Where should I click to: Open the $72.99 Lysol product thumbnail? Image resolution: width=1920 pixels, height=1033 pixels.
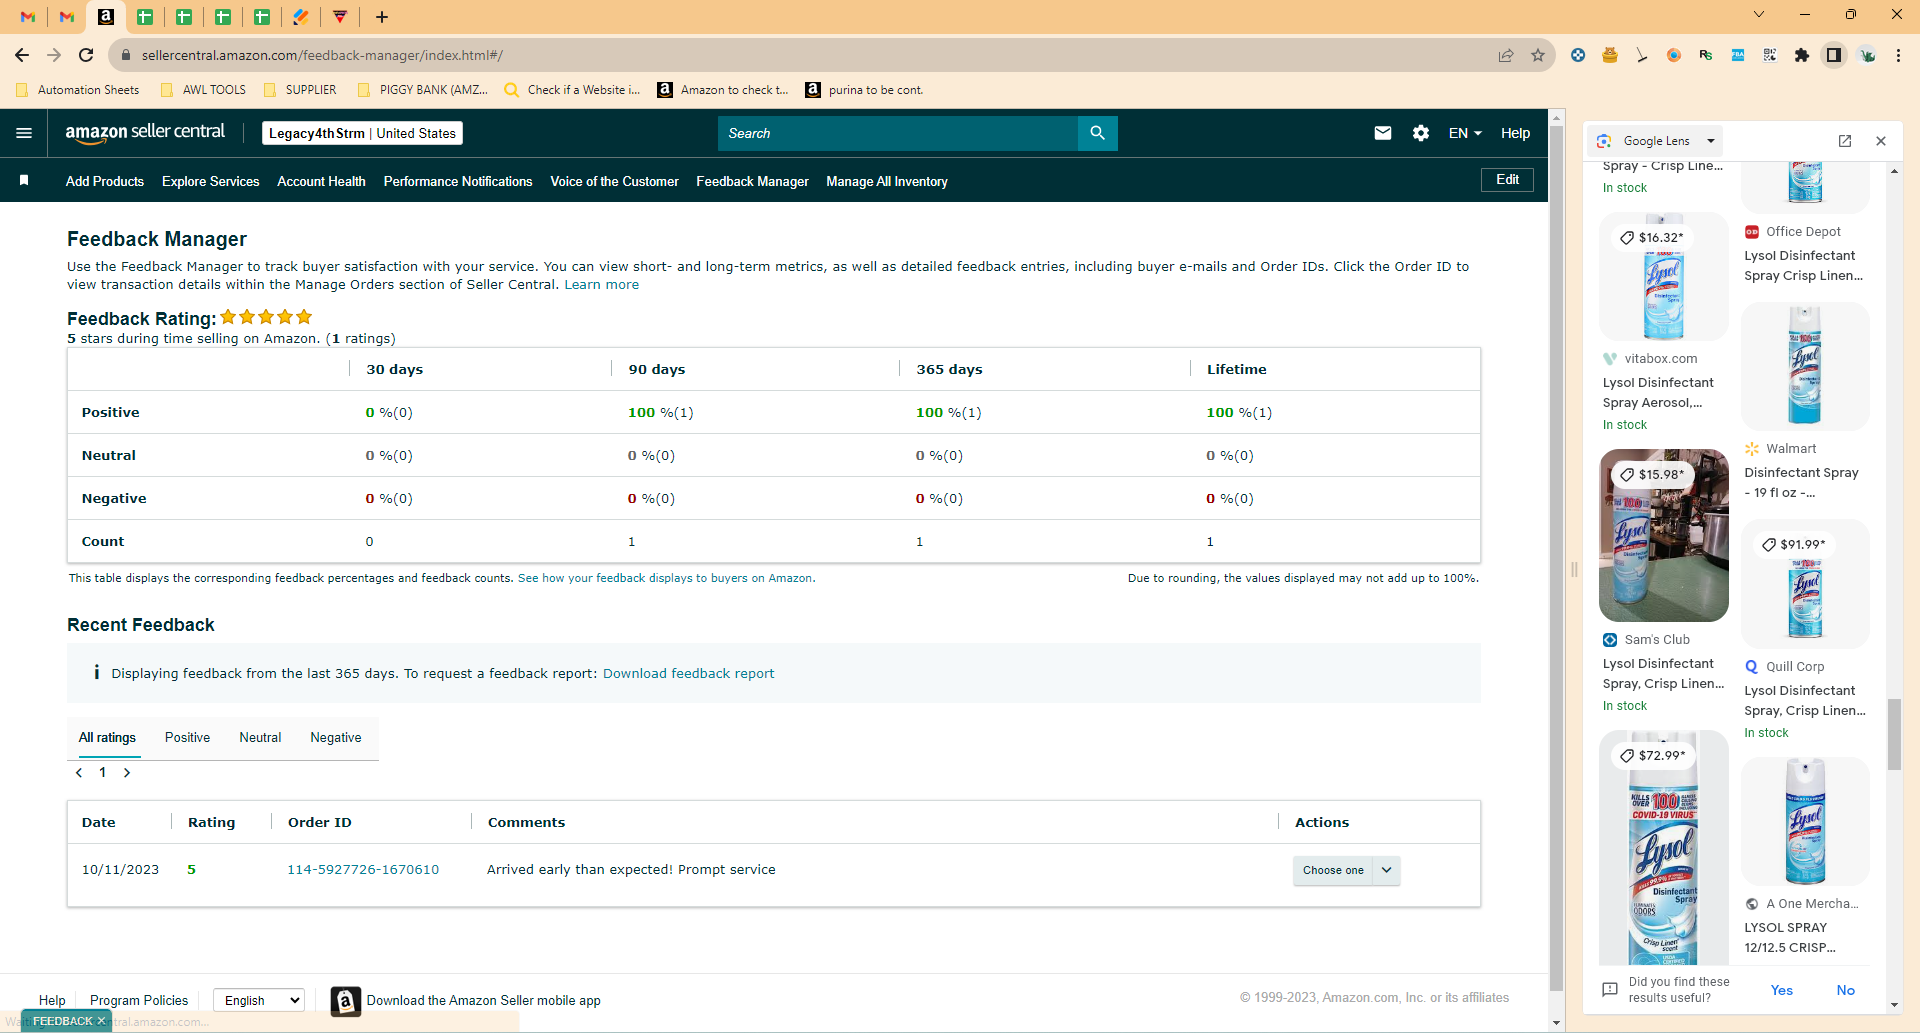(x=1664, y=848)
